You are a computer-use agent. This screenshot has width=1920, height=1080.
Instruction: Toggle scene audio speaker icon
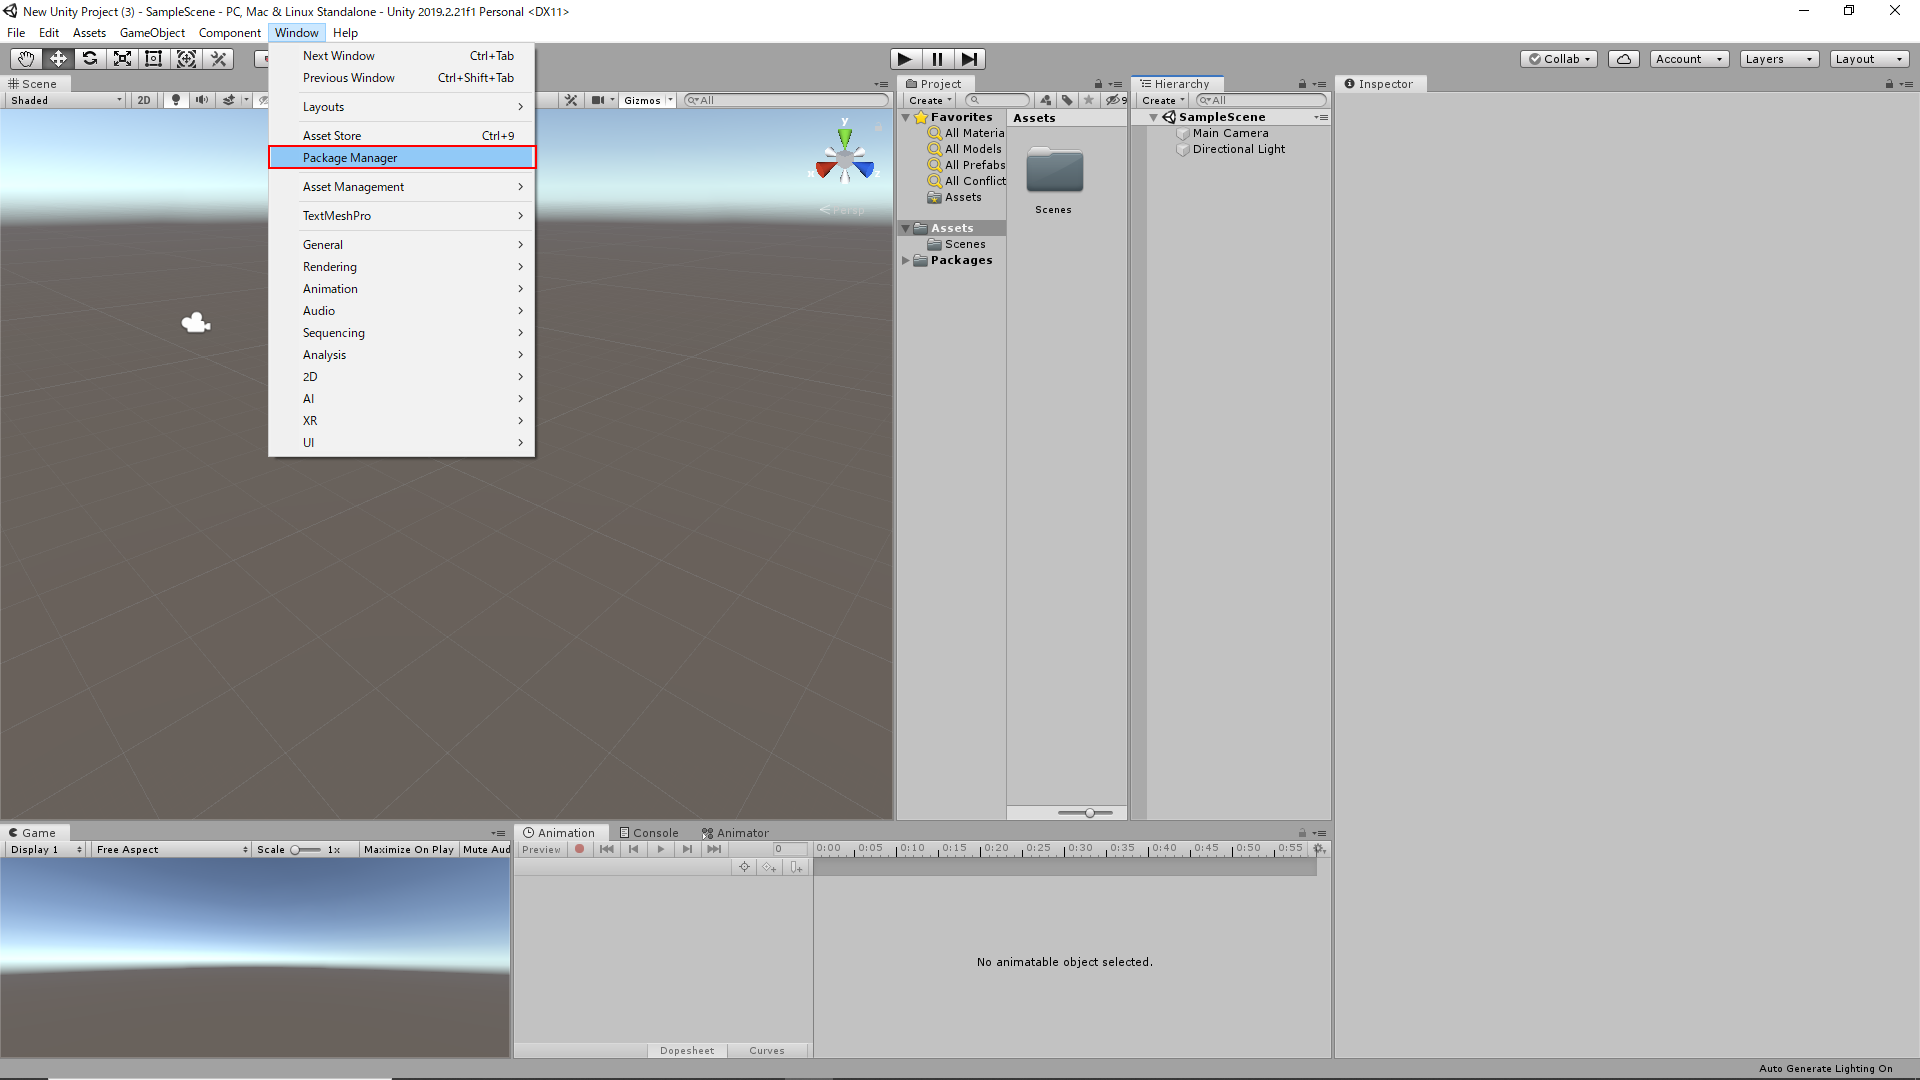point(203,100)
